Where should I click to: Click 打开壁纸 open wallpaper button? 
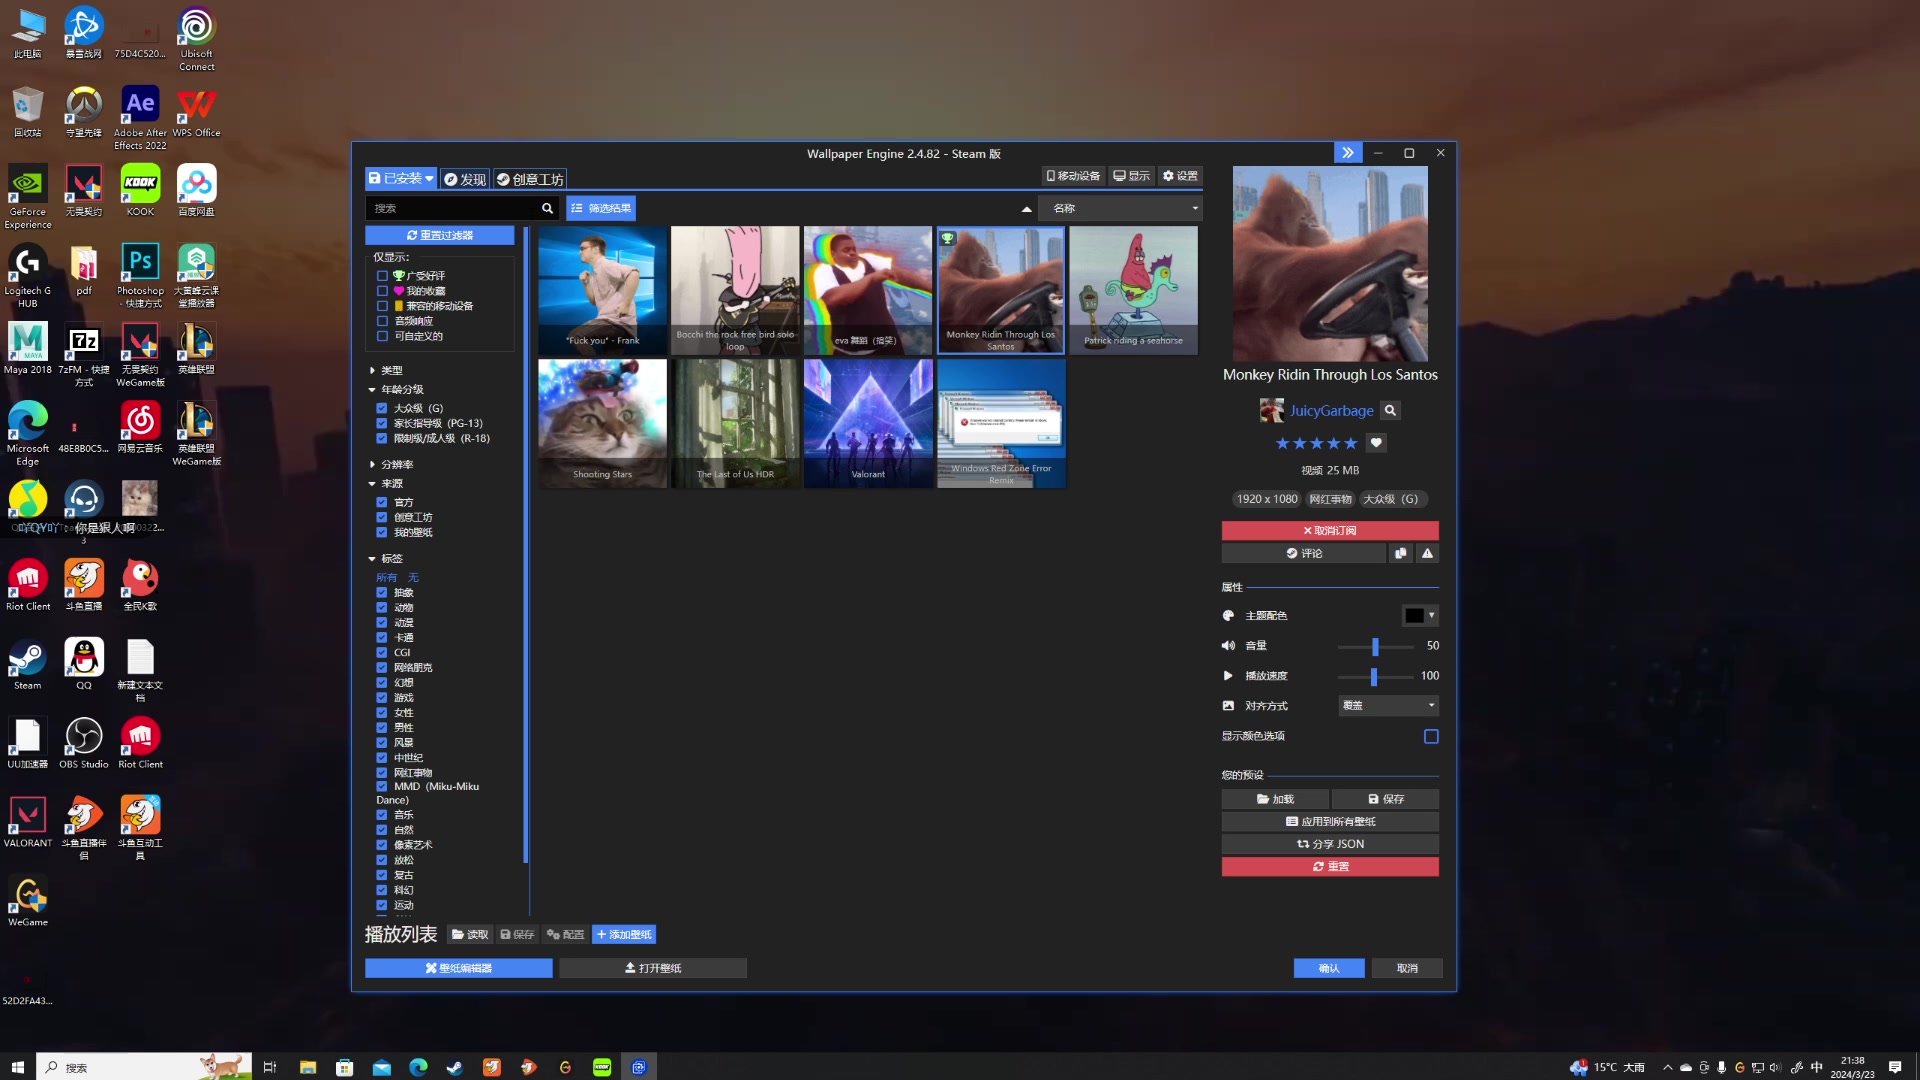[x=653, y=968]
